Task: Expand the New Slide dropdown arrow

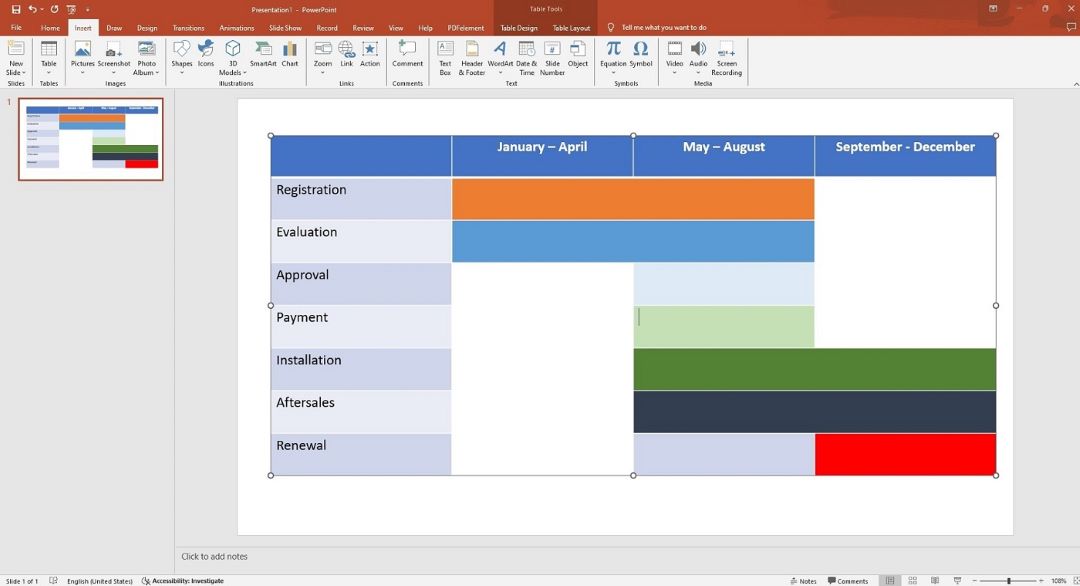Action: pos(23,72)
